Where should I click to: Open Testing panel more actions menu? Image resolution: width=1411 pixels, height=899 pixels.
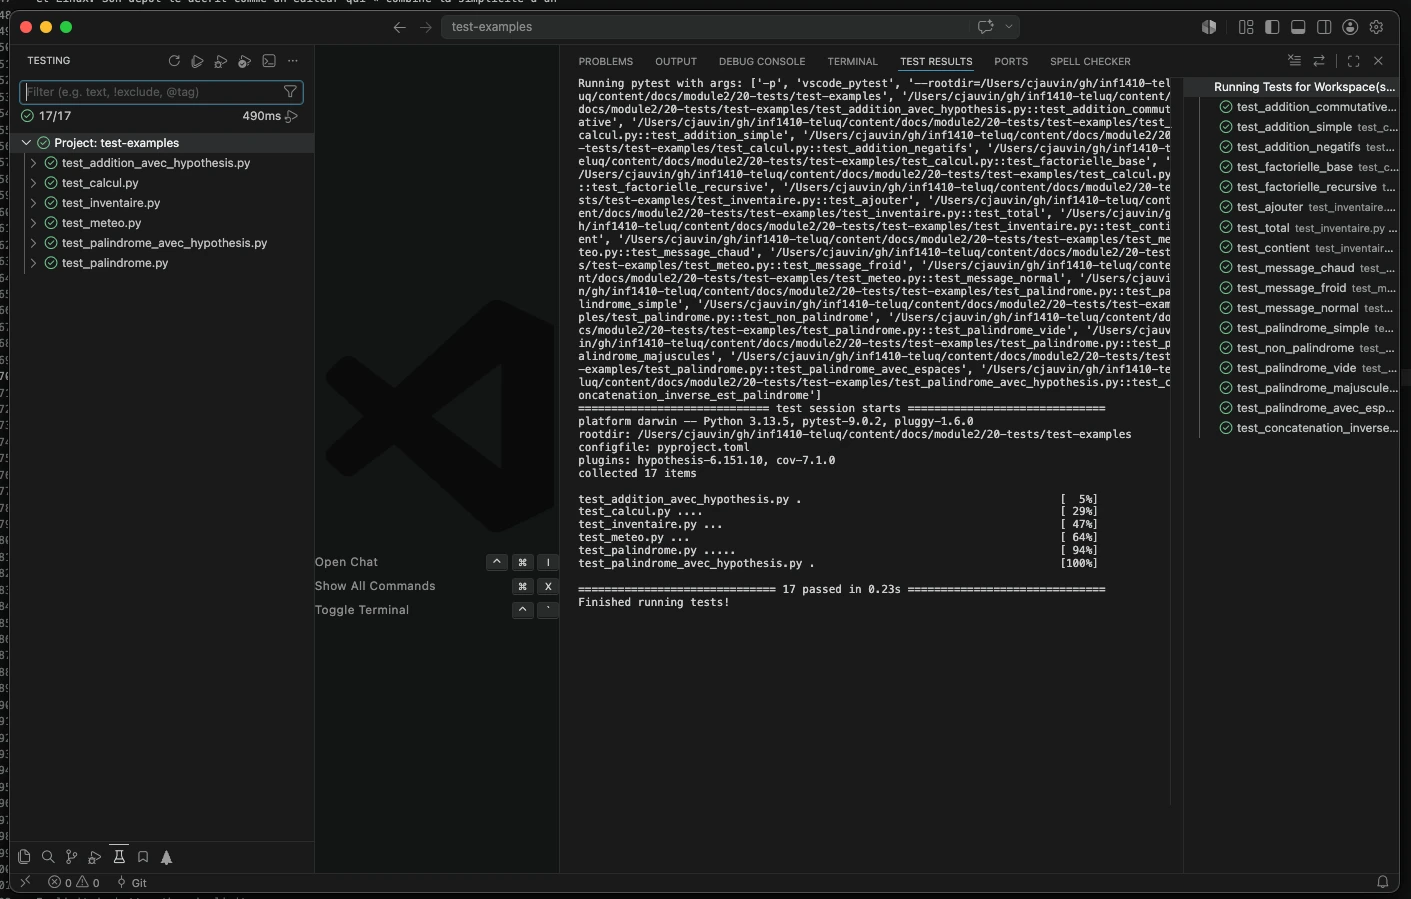[293, 61]
